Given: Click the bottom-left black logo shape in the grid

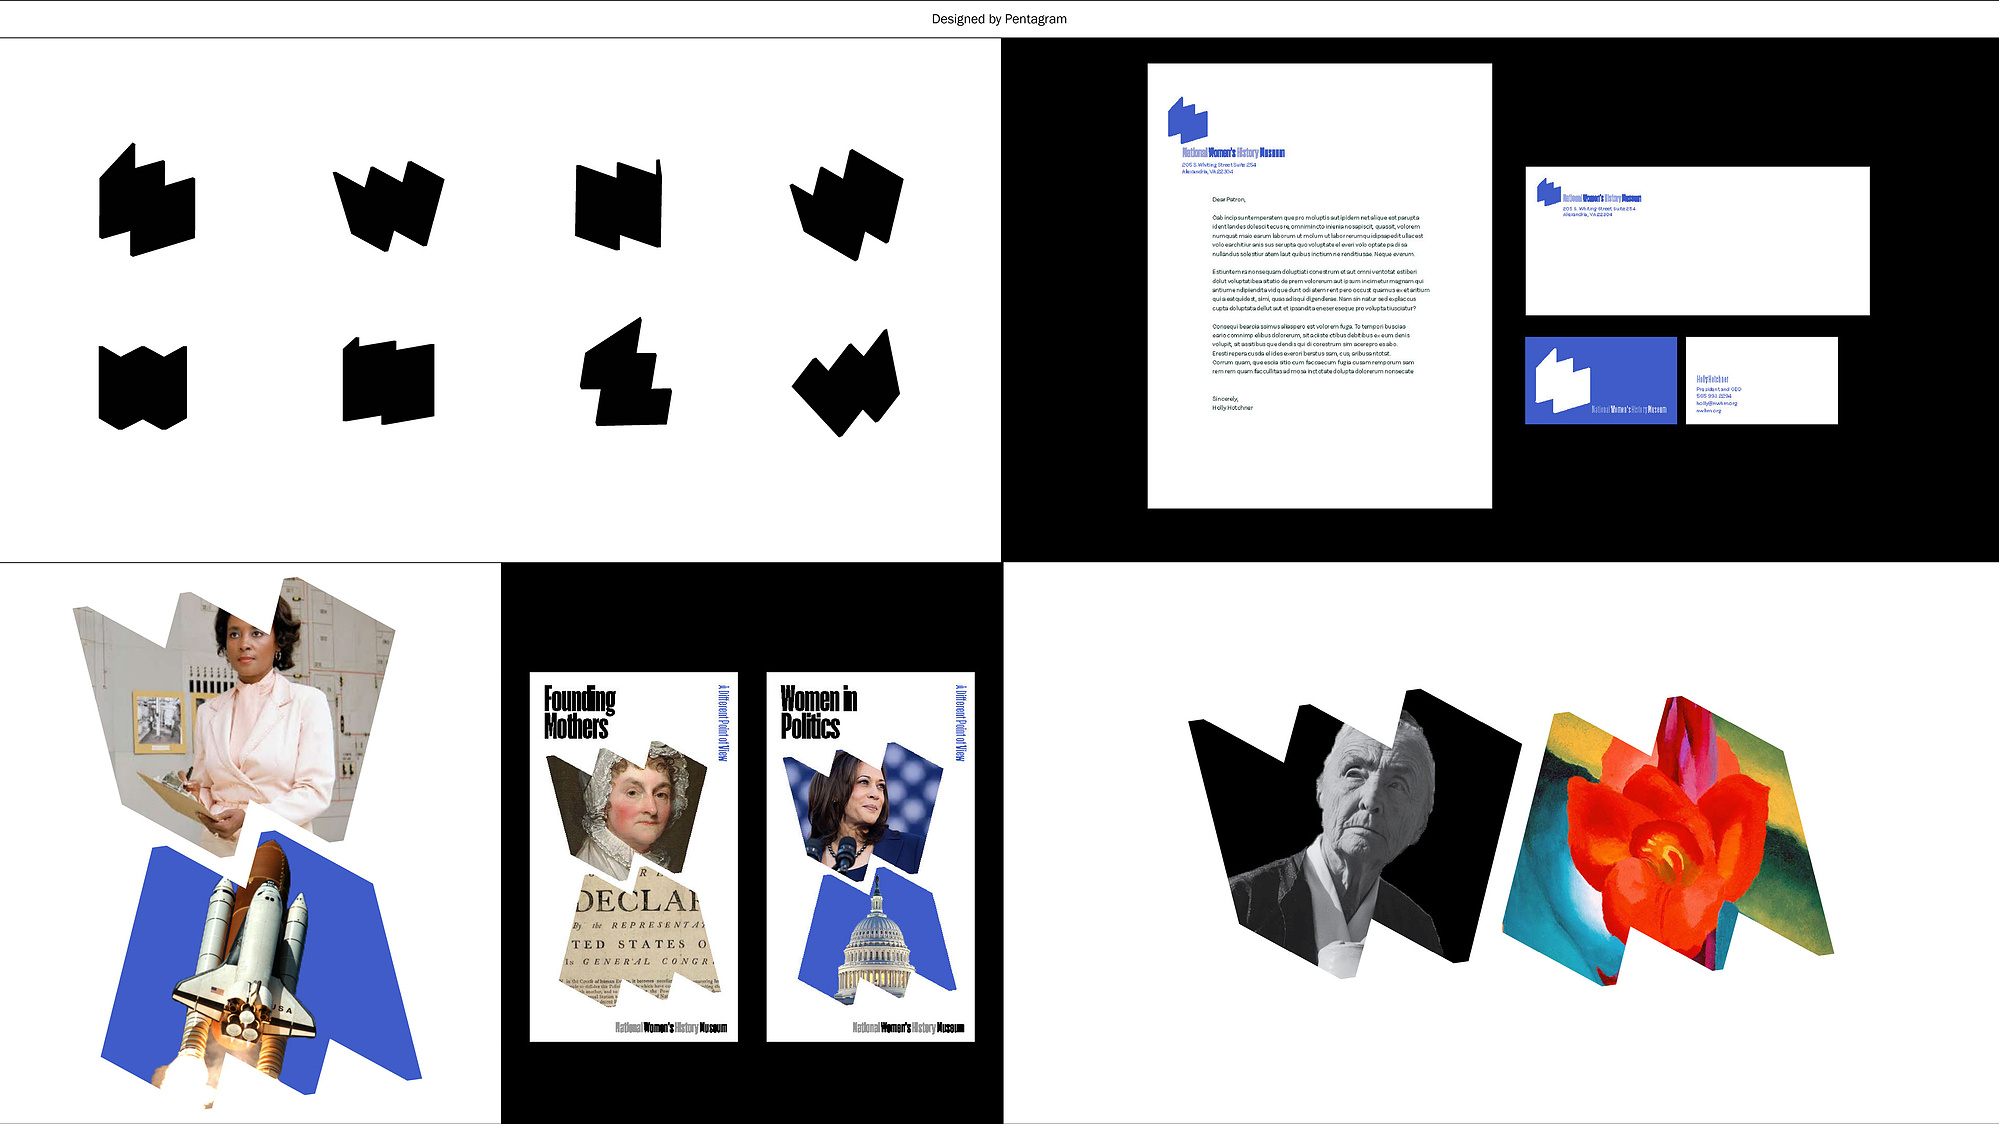Looking at the screenshot, I should pos(143,388).
